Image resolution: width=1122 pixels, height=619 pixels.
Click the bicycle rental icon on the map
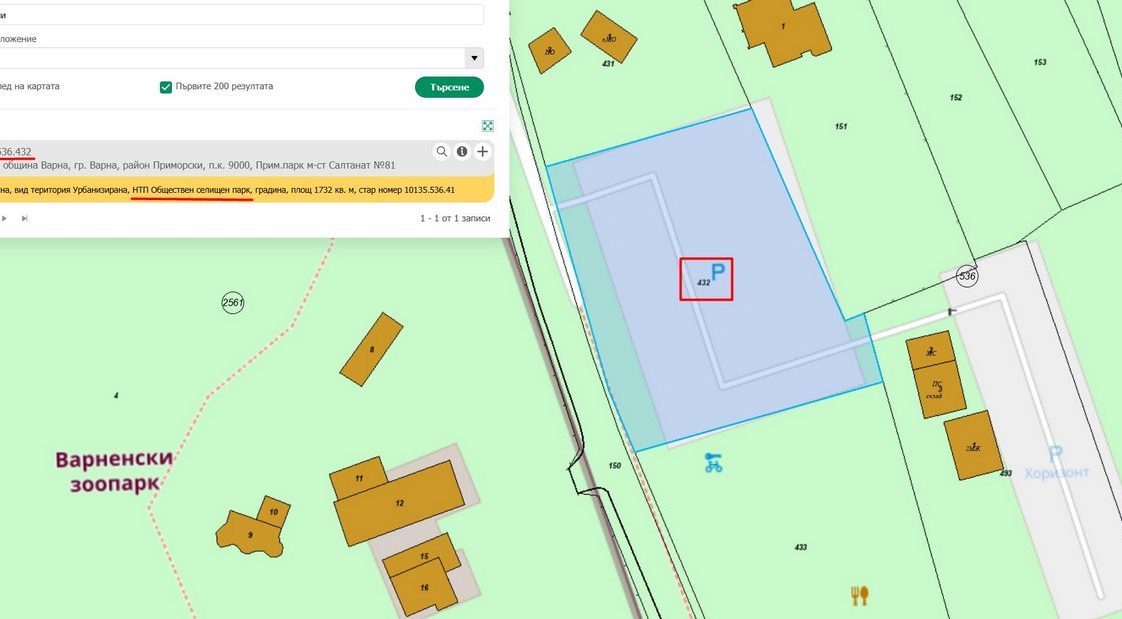713,463
